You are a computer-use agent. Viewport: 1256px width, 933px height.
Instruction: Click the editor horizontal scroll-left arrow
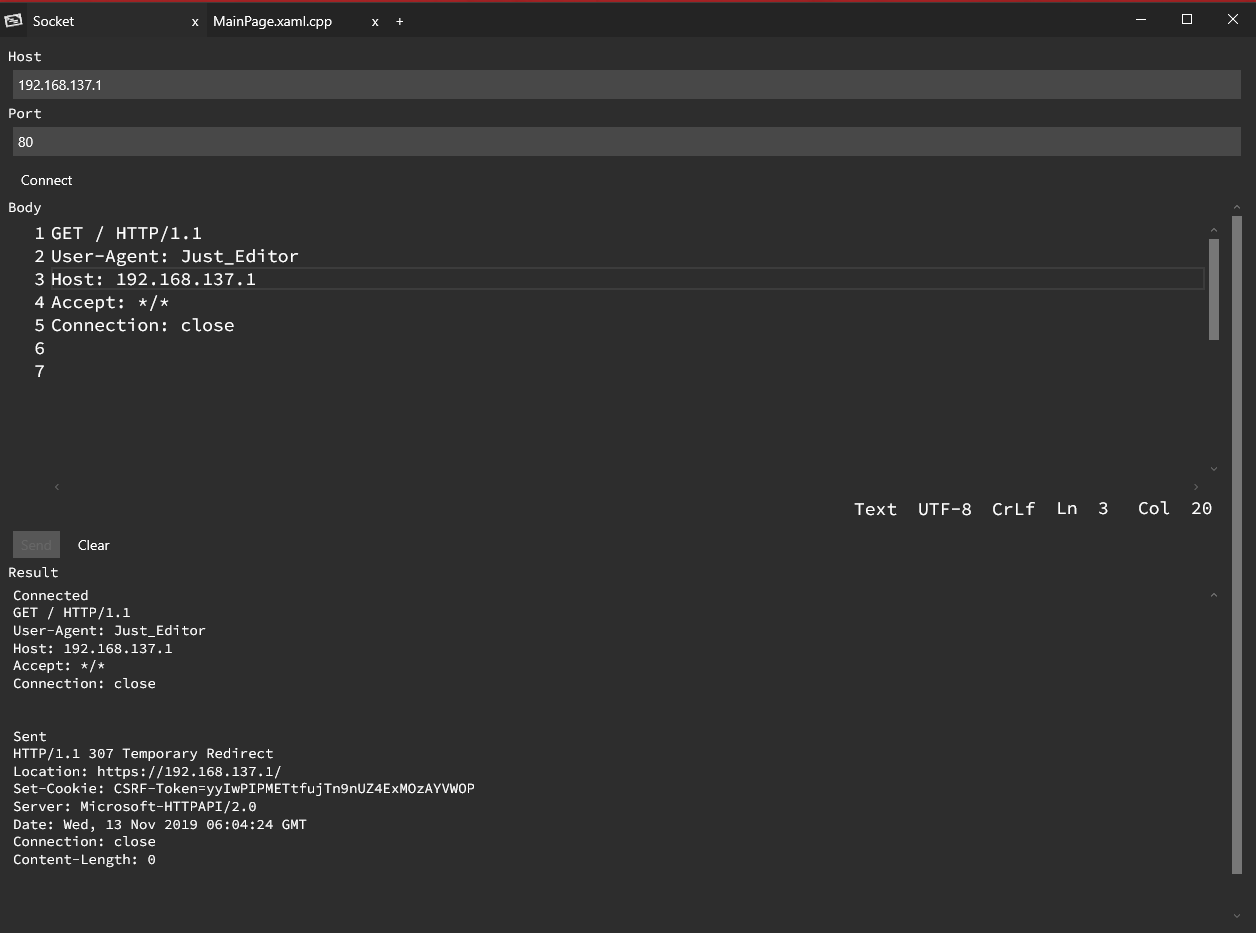pyautogui.click(x=57, y=487)
